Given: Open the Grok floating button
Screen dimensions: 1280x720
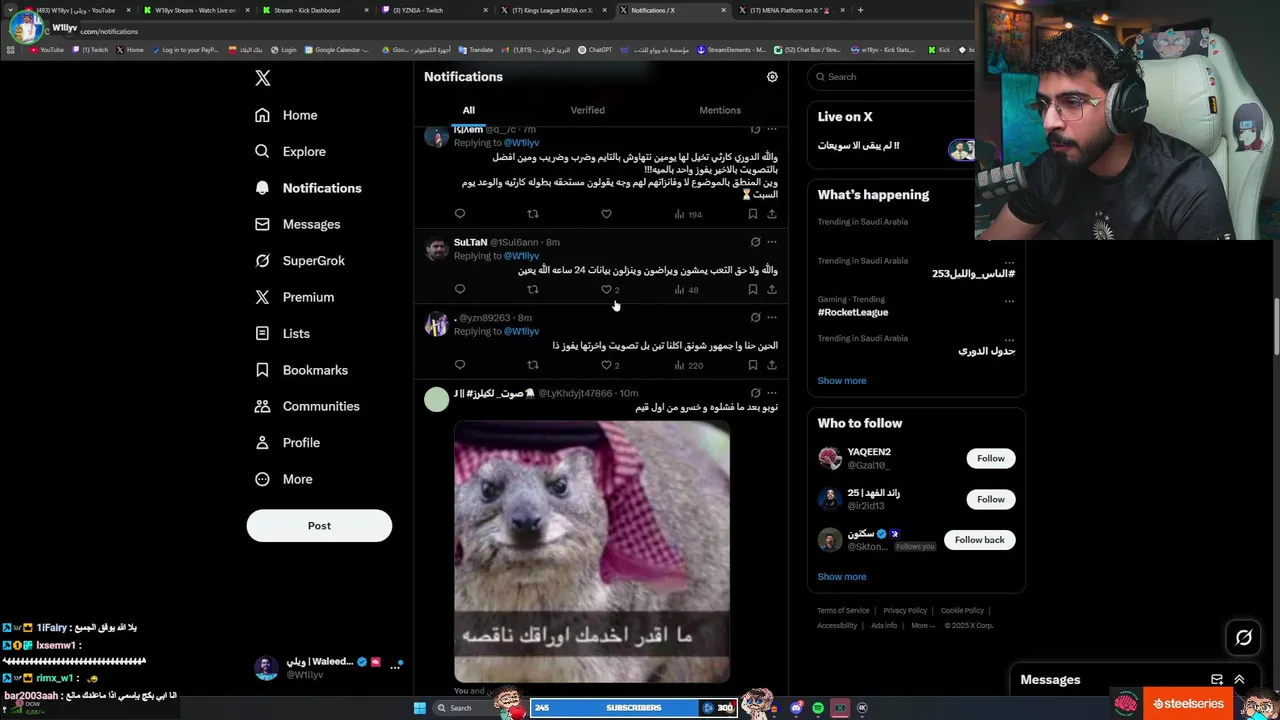Looking at the screenshot, I should 1244,637.
